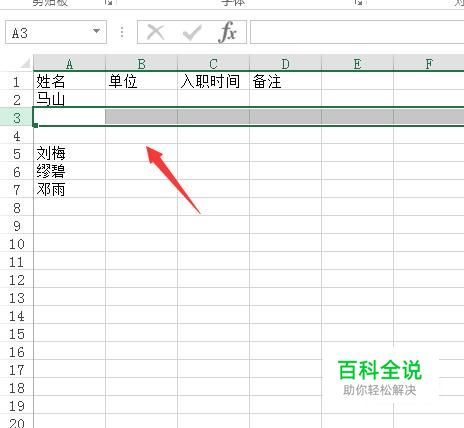Click cell containing 姓名
The height and width of the screenshot is (428, 464).
(69, 81)
